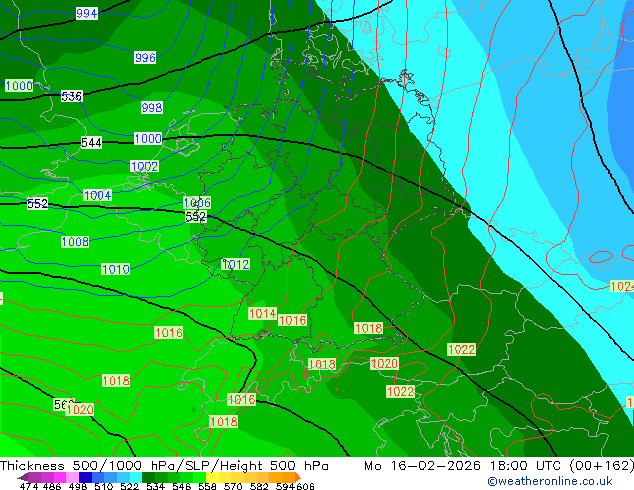The width and height of the screenshot is (634, 490).
Task: Click the 606 legend value
Action: pos(304,486)
